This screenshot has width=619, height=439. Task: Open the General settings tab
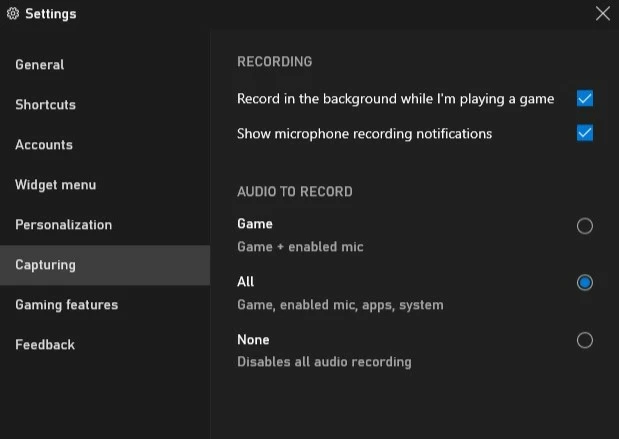pos(40,65)
